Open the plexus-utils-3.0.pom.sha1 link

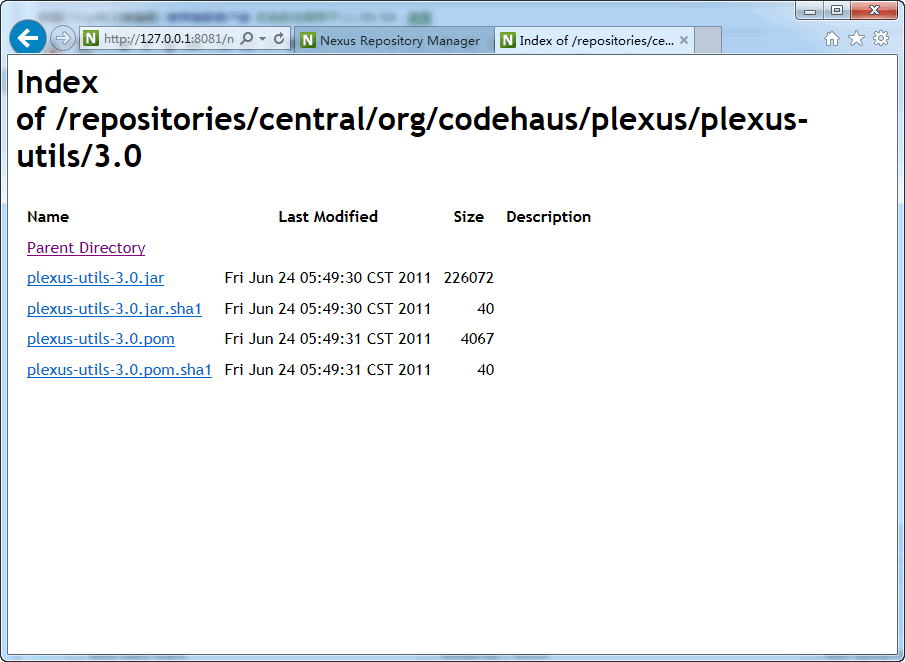pos(119,369)
